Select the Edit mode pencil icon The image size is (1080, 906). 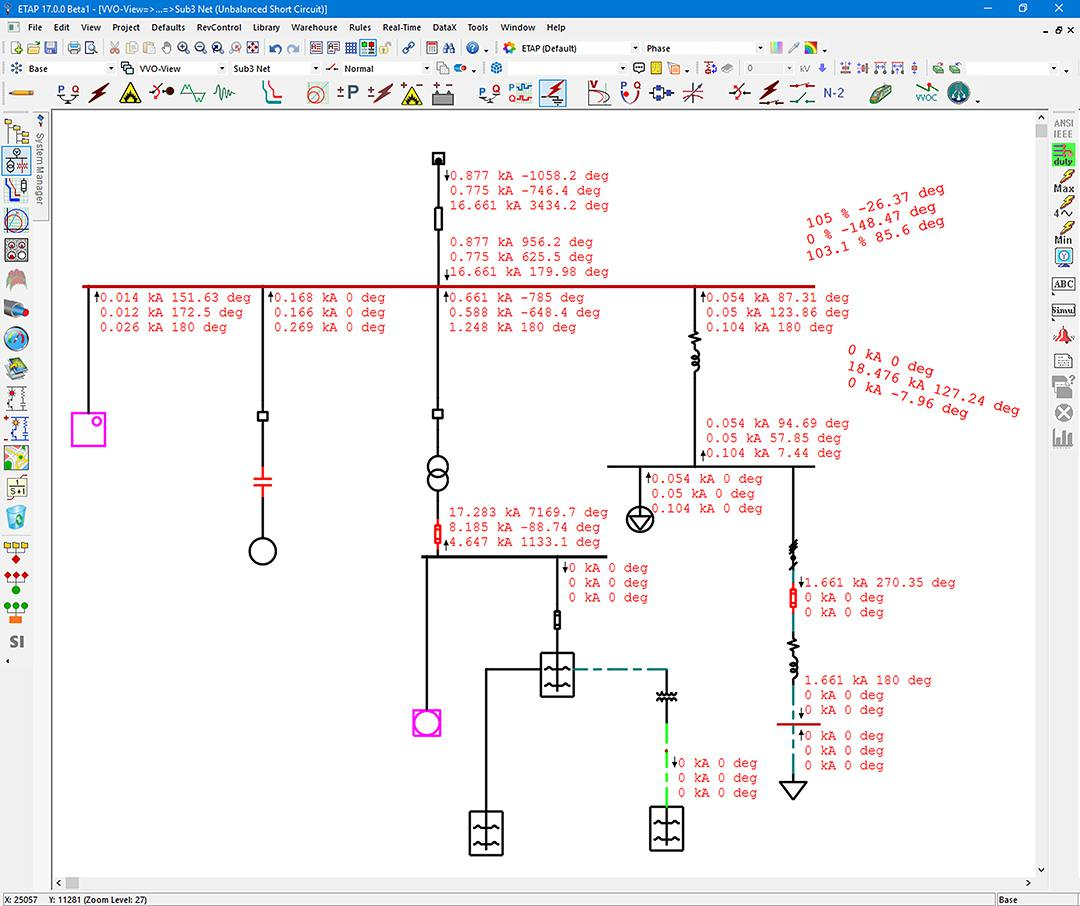19,93
